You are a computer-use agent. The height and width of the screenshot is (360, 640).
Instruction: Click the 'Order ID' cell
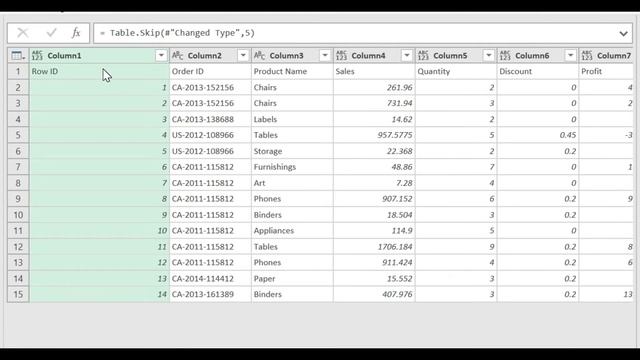pyautogui.click(x=210, y=71)
